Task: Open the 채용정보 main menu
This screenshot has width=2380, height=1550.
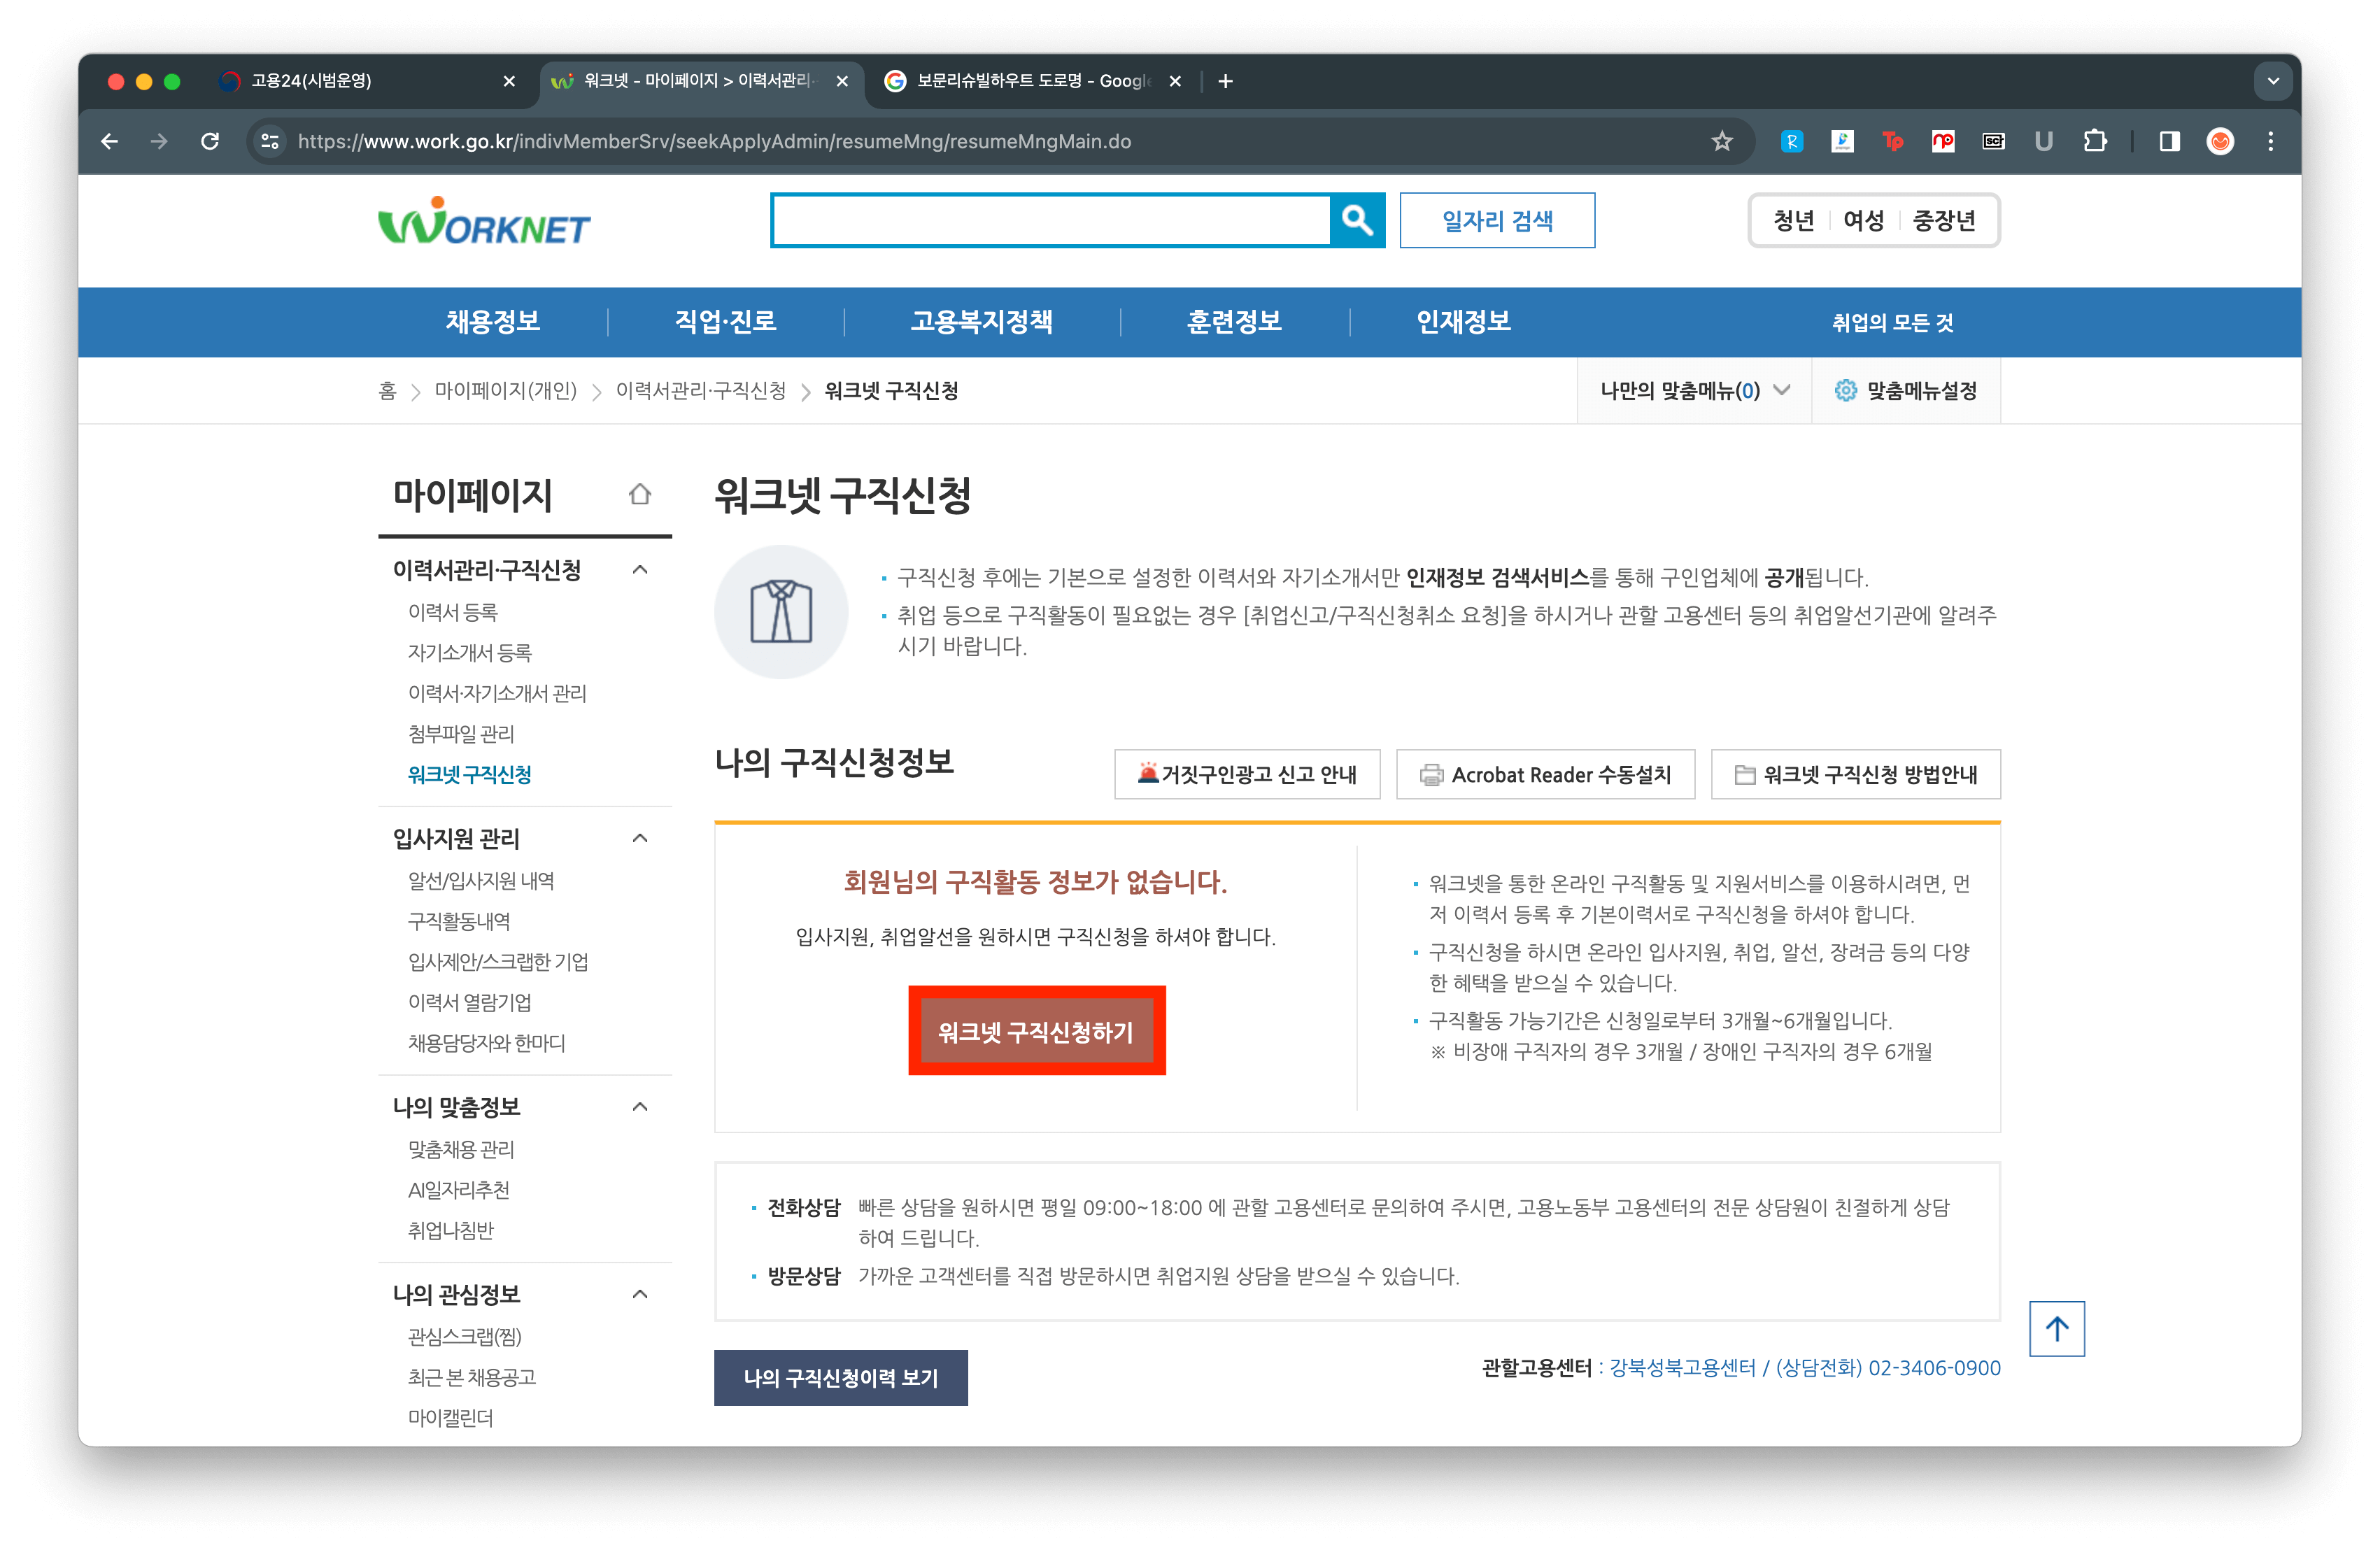Action: click(492, 322)
